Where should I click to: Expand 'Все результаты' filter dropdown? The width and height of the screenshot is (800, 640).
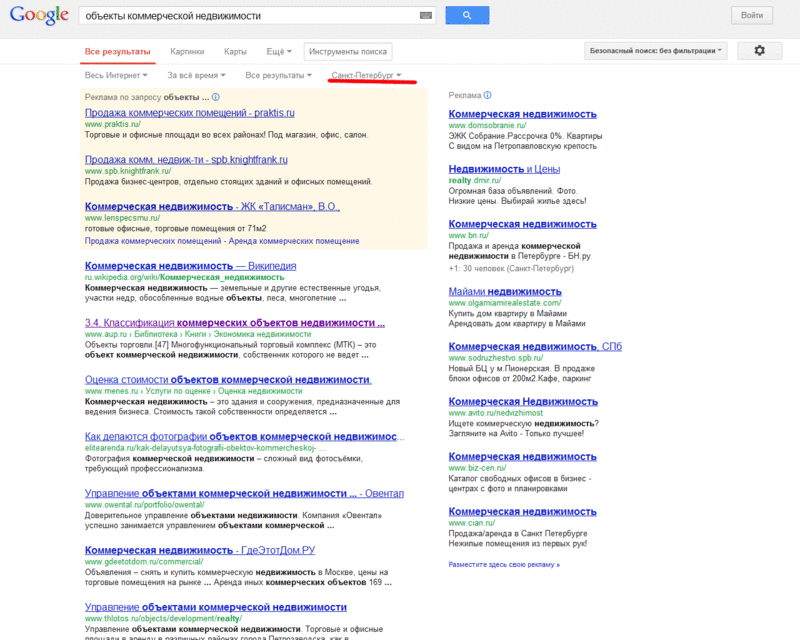(278, 75)
